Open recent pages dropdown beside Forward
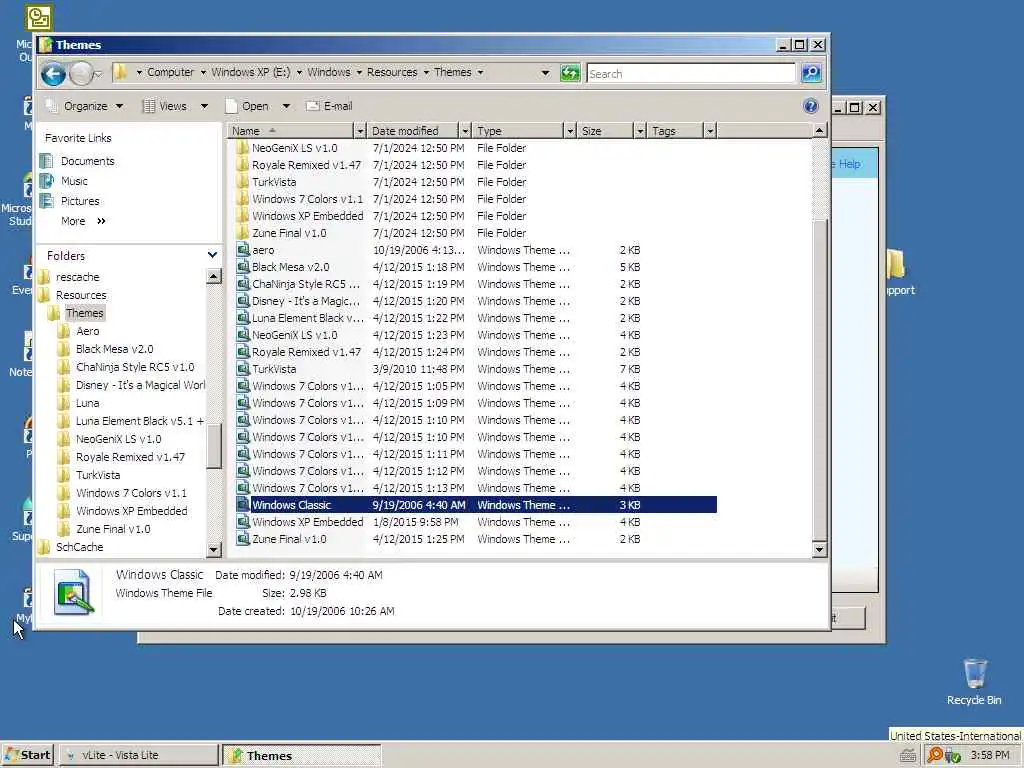The width and height of the screenshot is (1024, 768). [98, 74]
